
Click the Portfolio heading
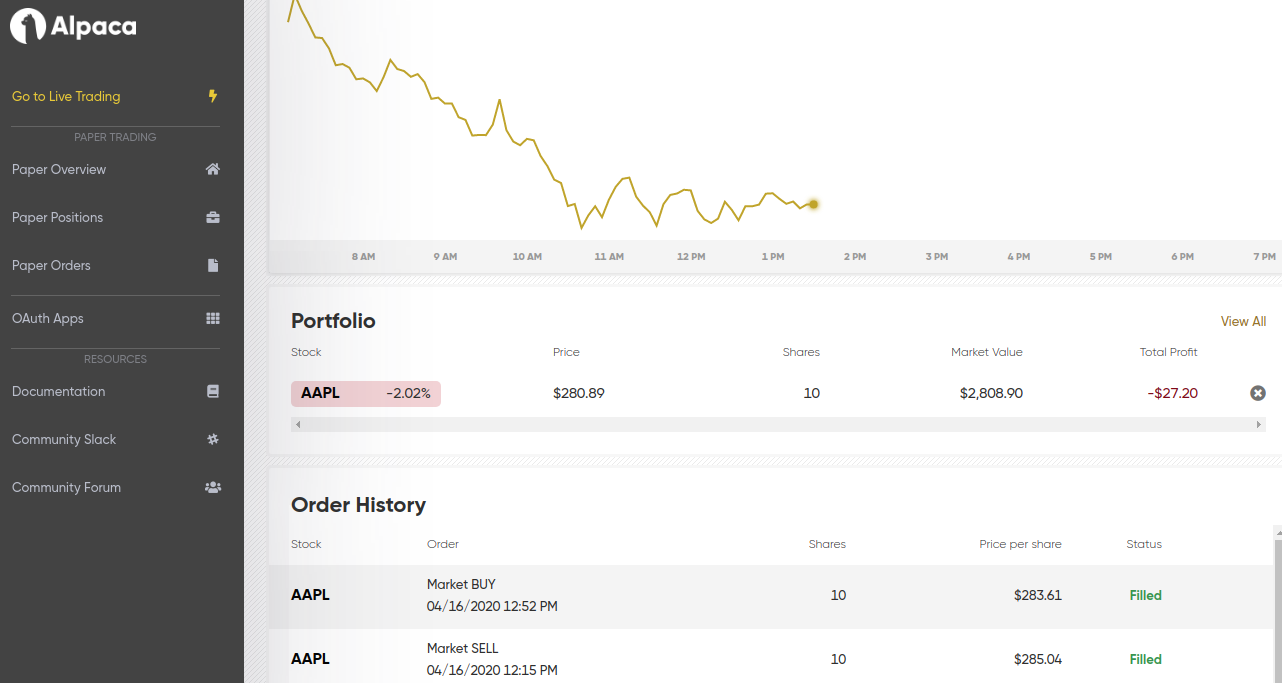click(x=333, y=321)
